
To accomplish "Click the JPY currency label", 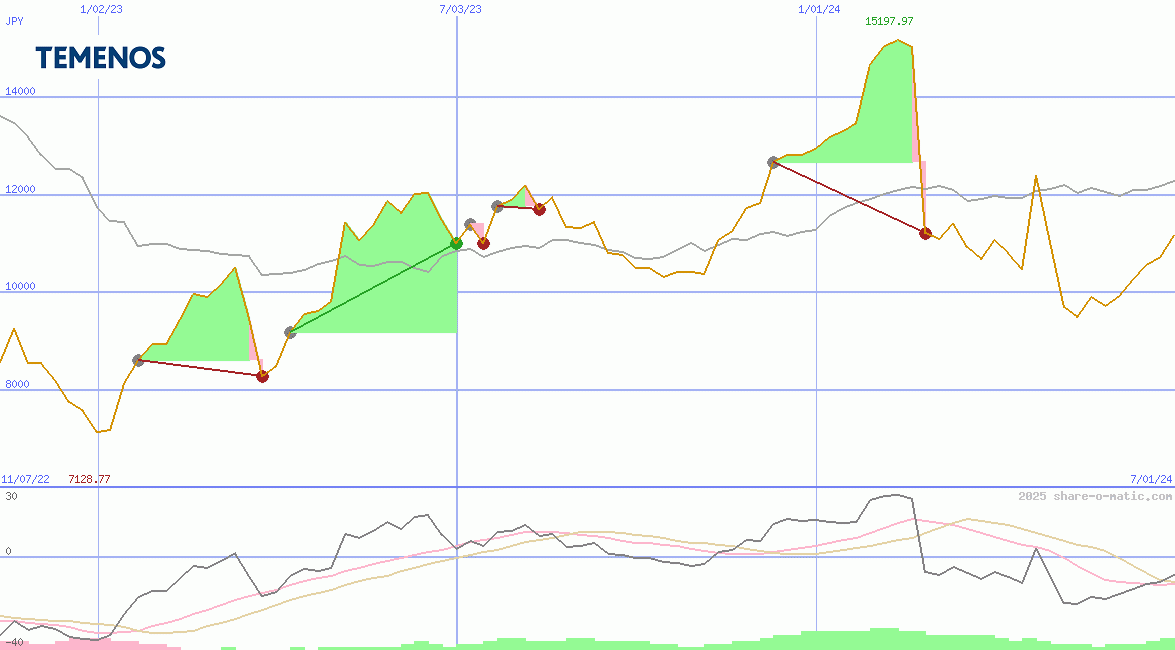I will point(15,22).
